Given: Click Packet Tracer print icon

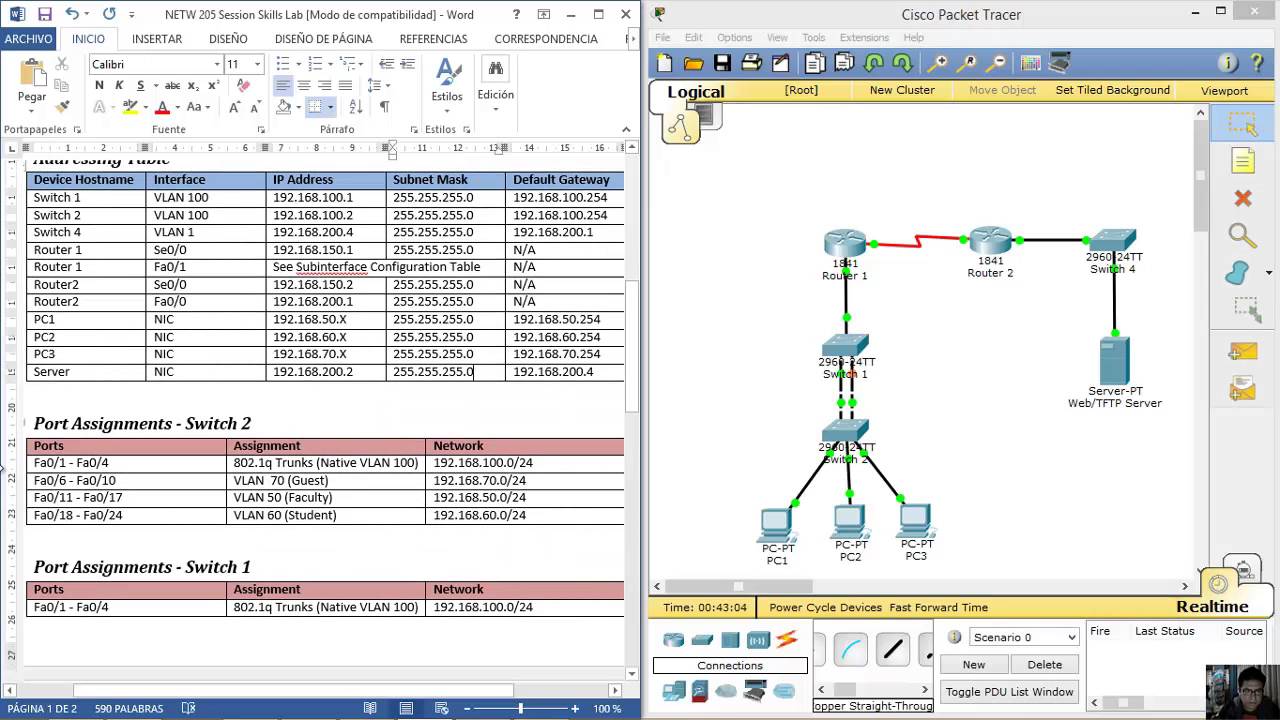Looking at the screenshot, I should (751, 63).
